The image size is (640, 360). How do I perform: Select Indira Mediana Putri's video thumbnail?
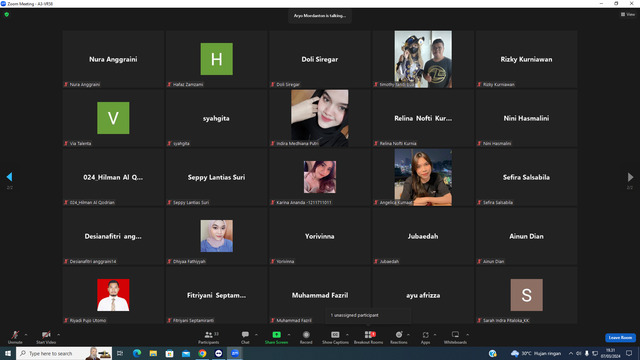coord(320,118)
